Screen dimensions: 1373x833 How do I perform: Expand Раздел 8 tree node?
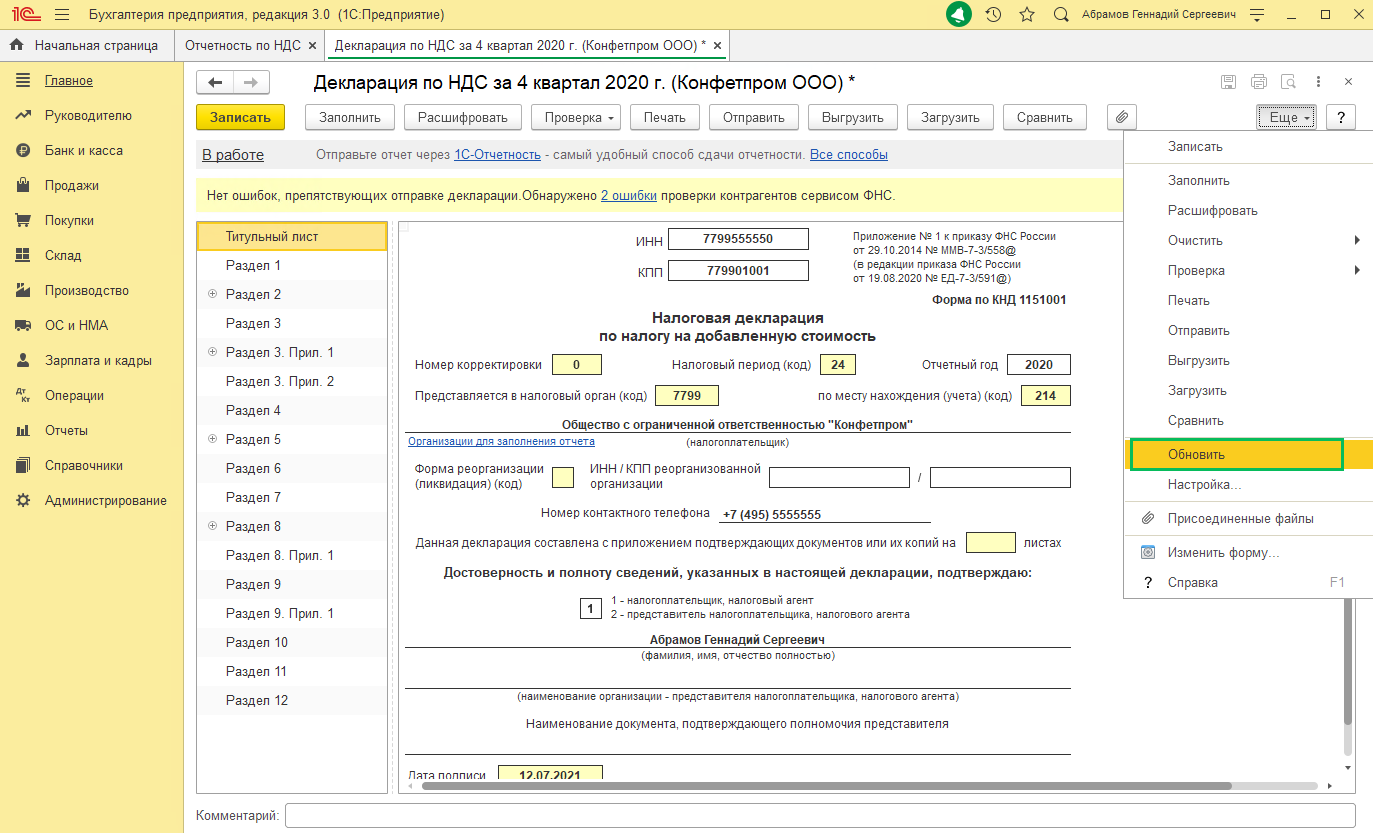[212, 526]
